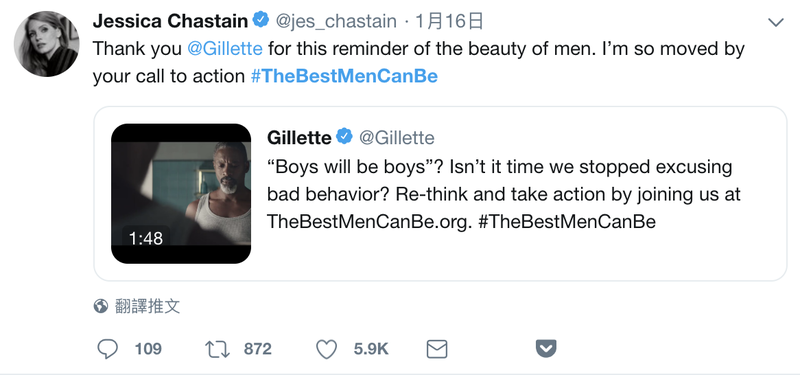Click Gillette's blue verified badge
The height and width of the screenshot is (375, 800).
(x=344, y=137)
